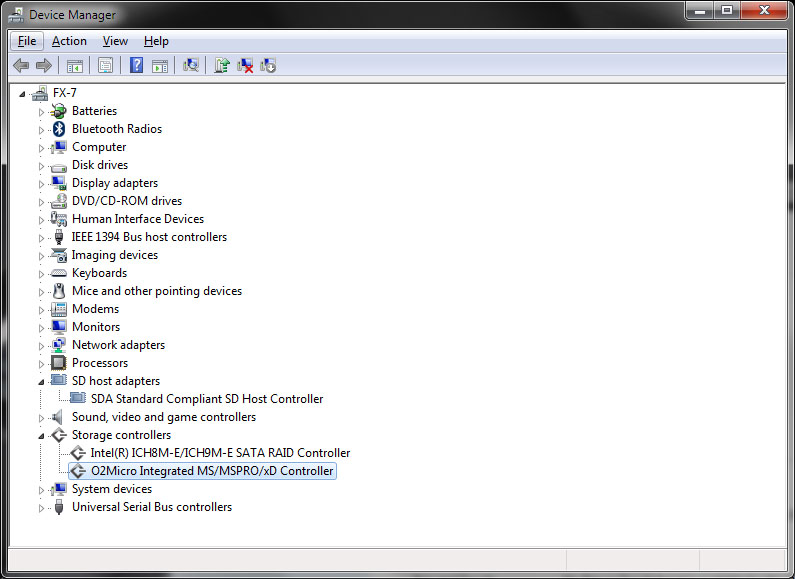
Task: Select the Computer category label
Action: tap(99, 147)
